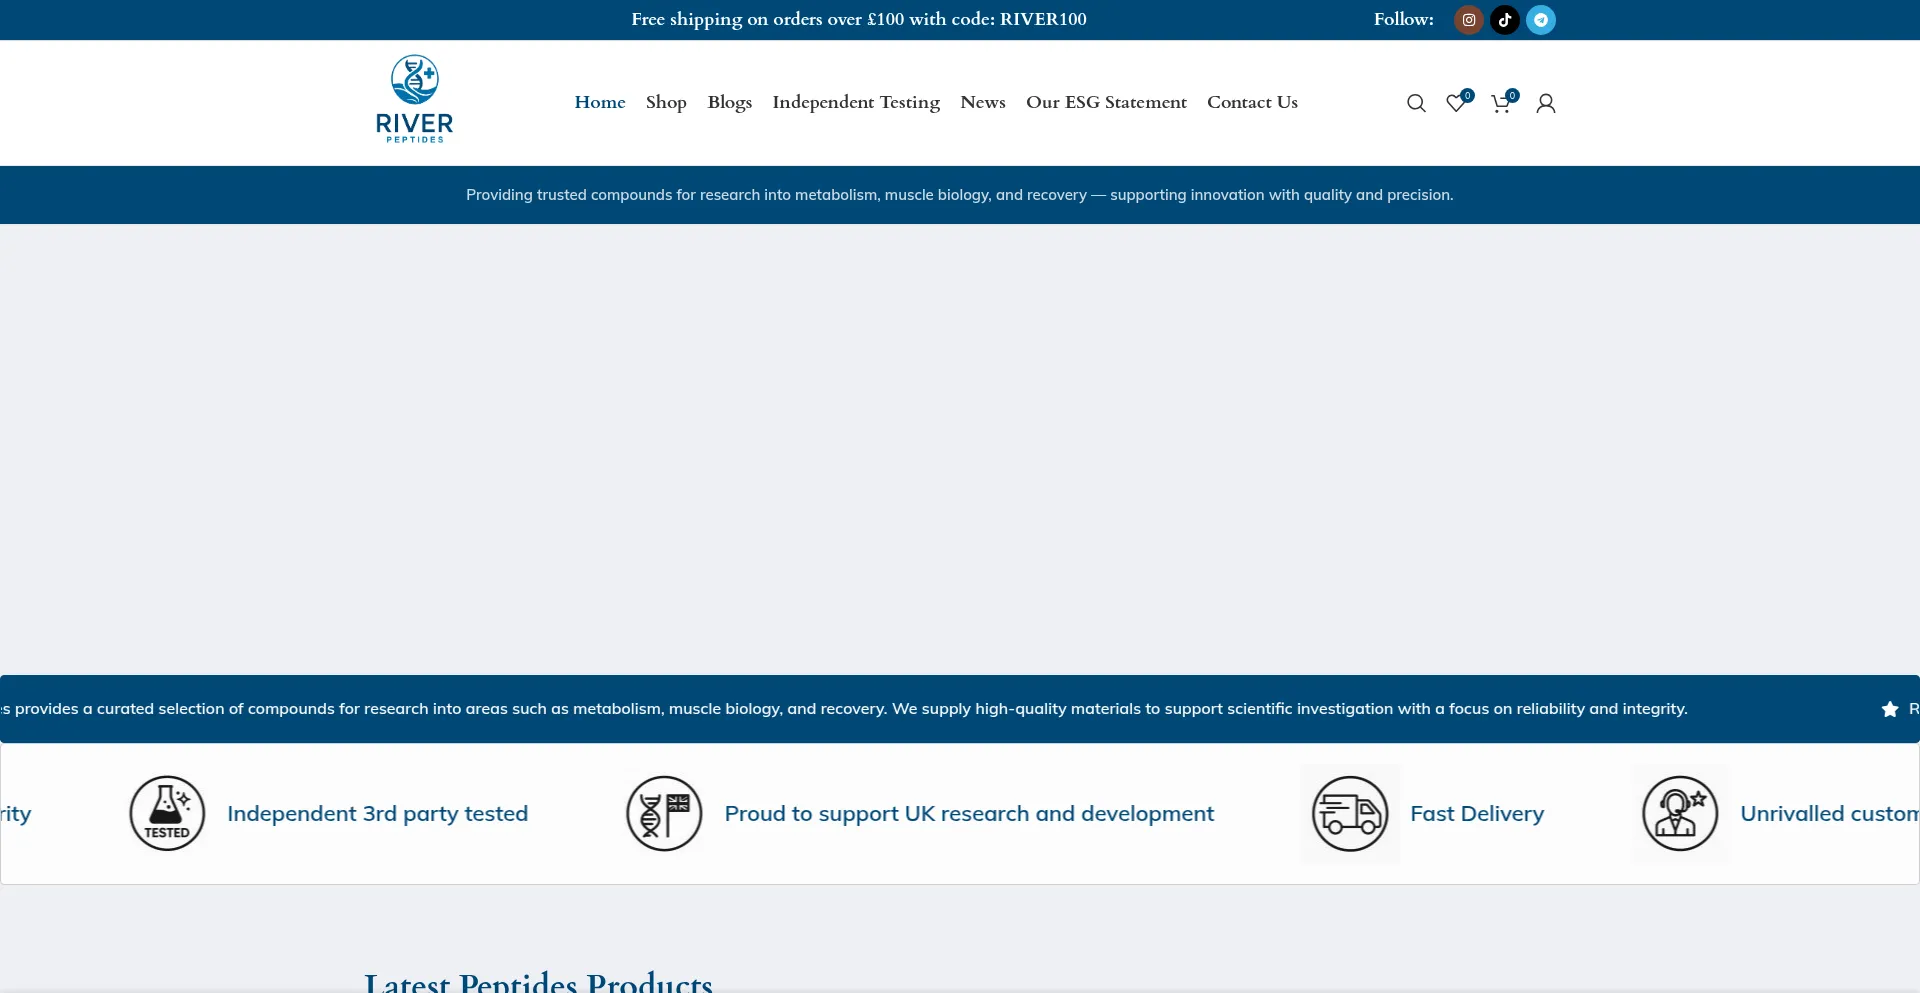Go to Contact Us page

coord(1252,102)
